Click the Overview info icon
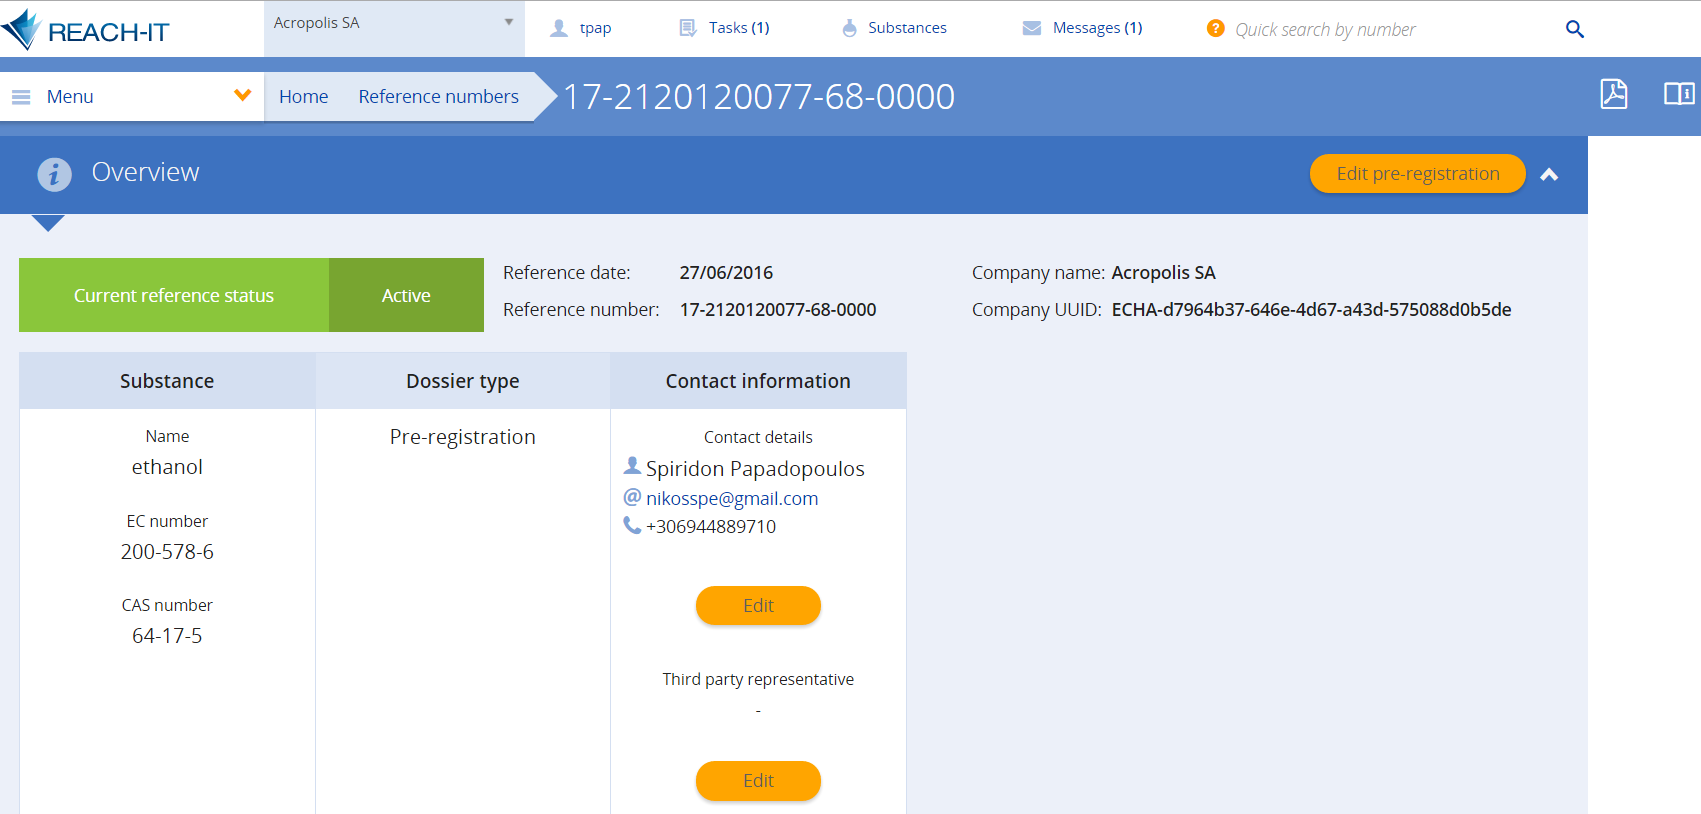1701x814 pixels. point(55,174)
